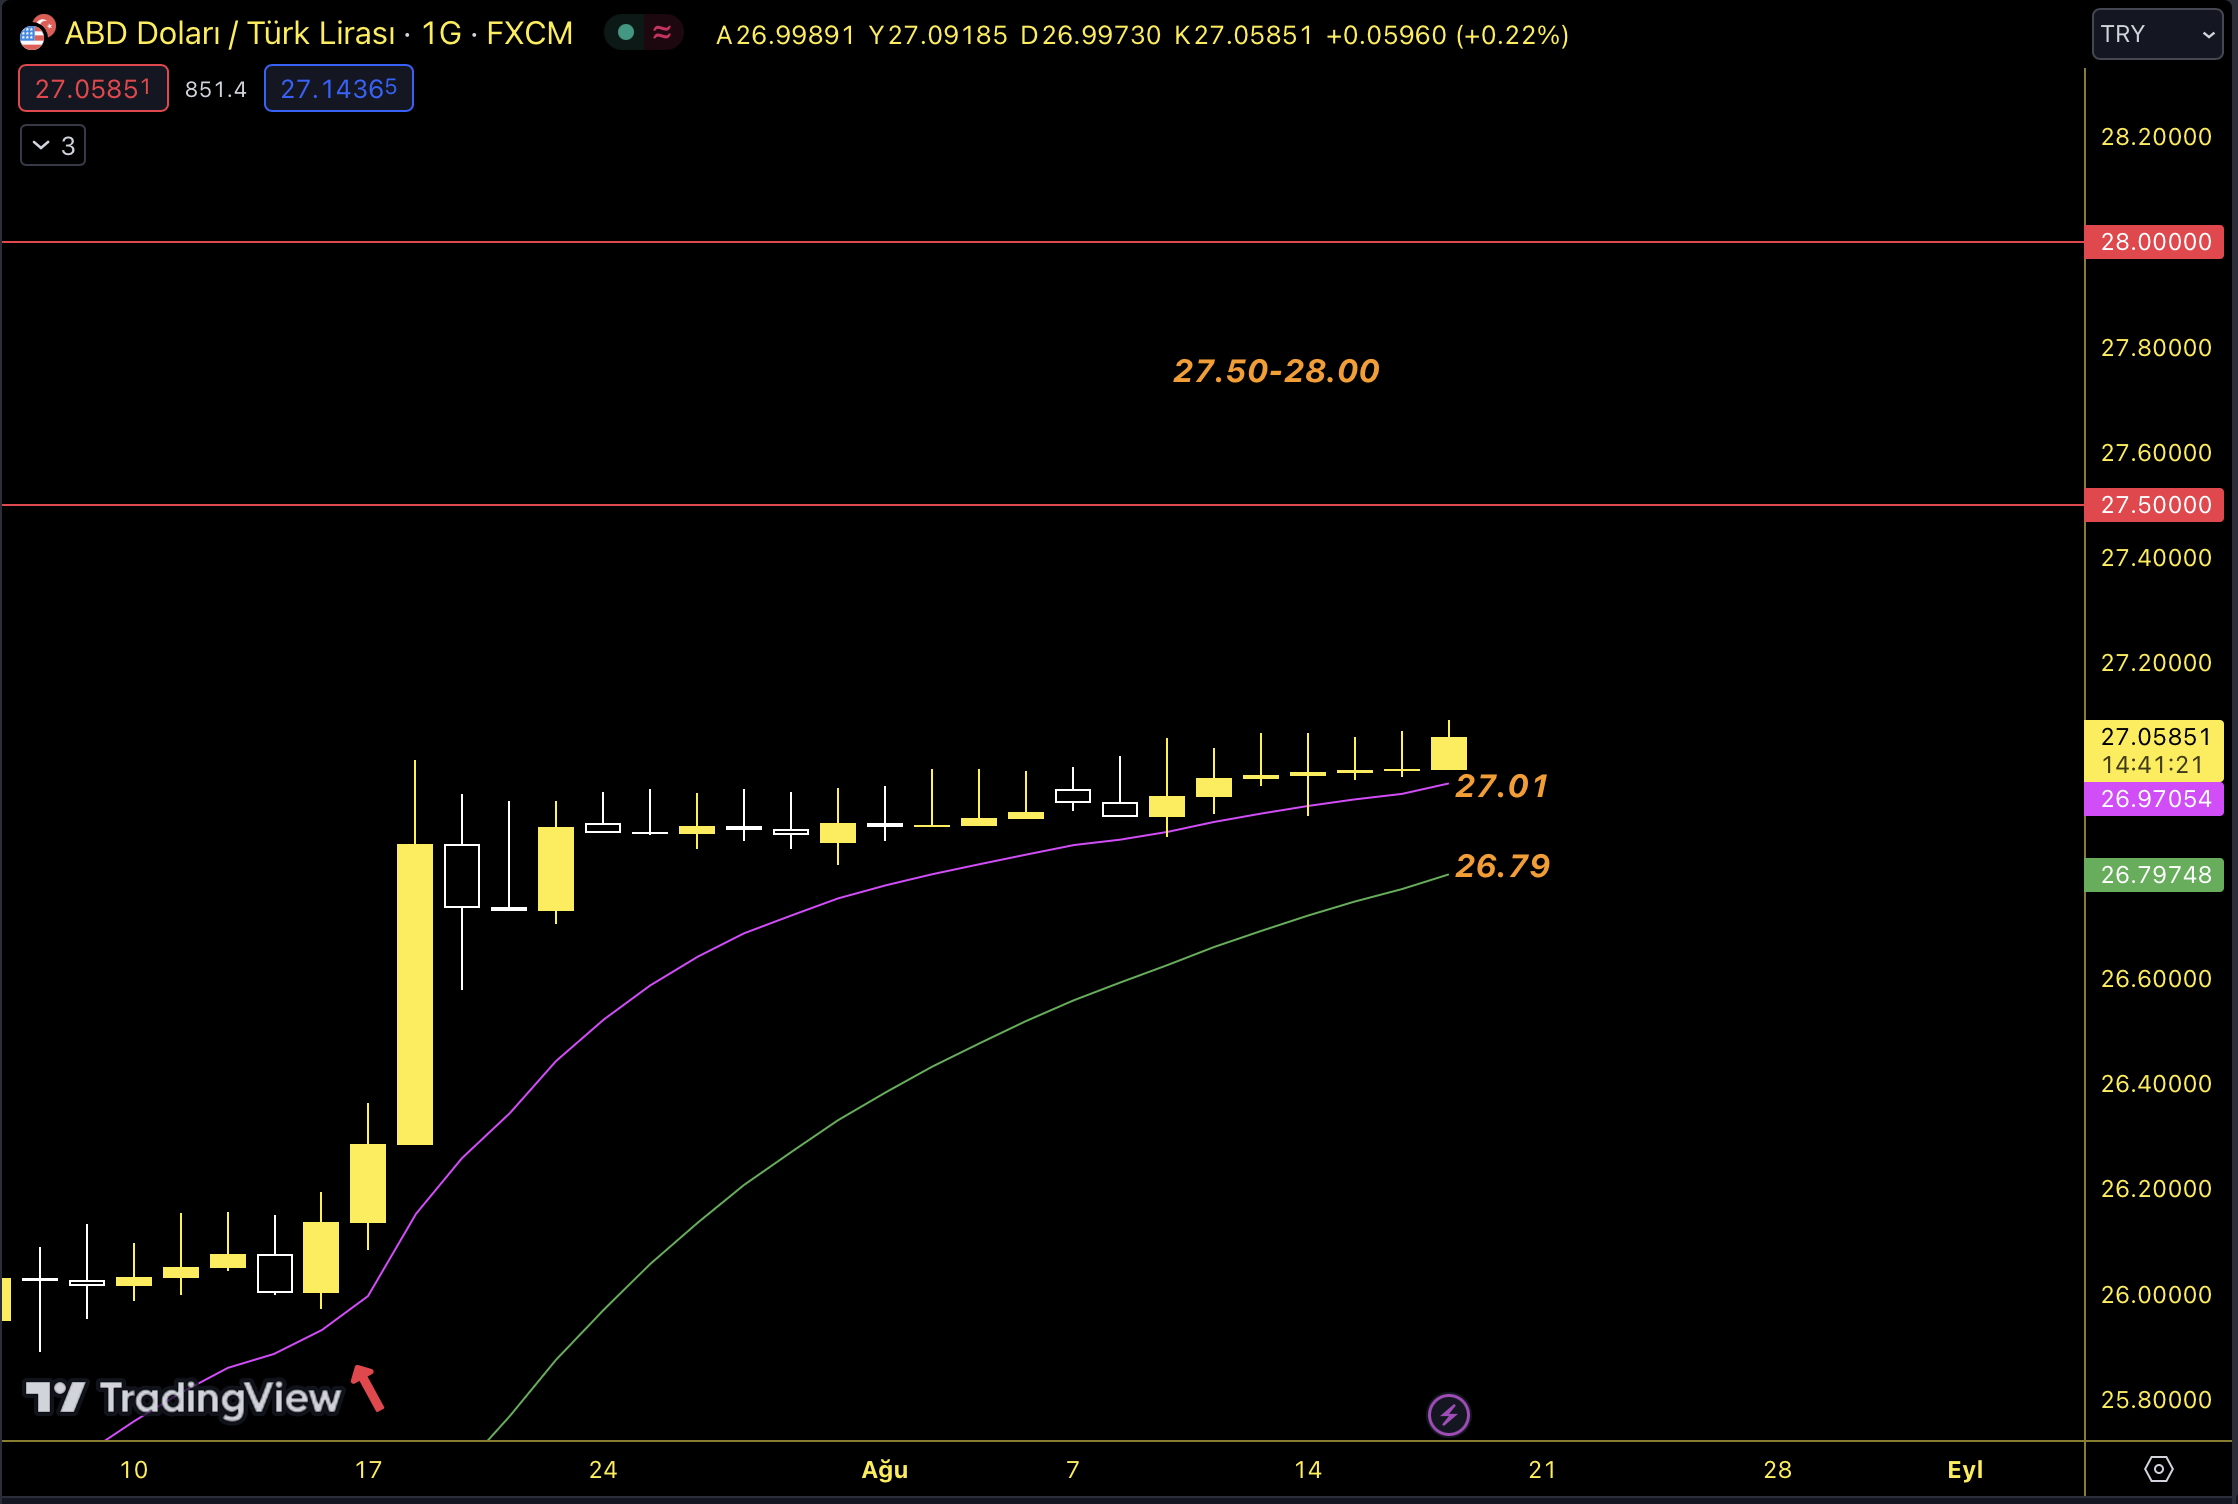Click the Eyl month label on time axis
The image size is (2238, 1504).
click(1965, 1469)
